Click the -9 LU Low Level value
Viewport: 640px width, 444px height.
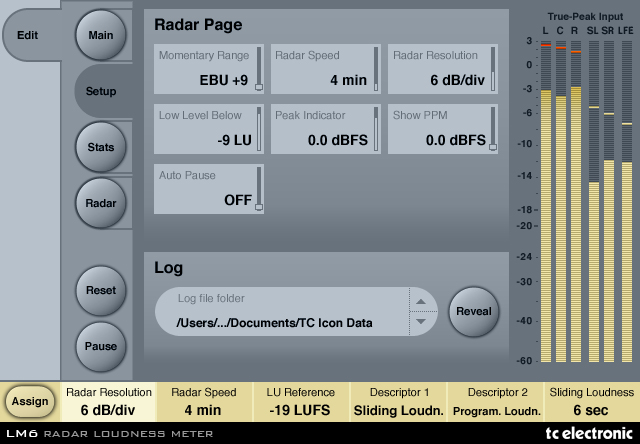tap(234, 140)
